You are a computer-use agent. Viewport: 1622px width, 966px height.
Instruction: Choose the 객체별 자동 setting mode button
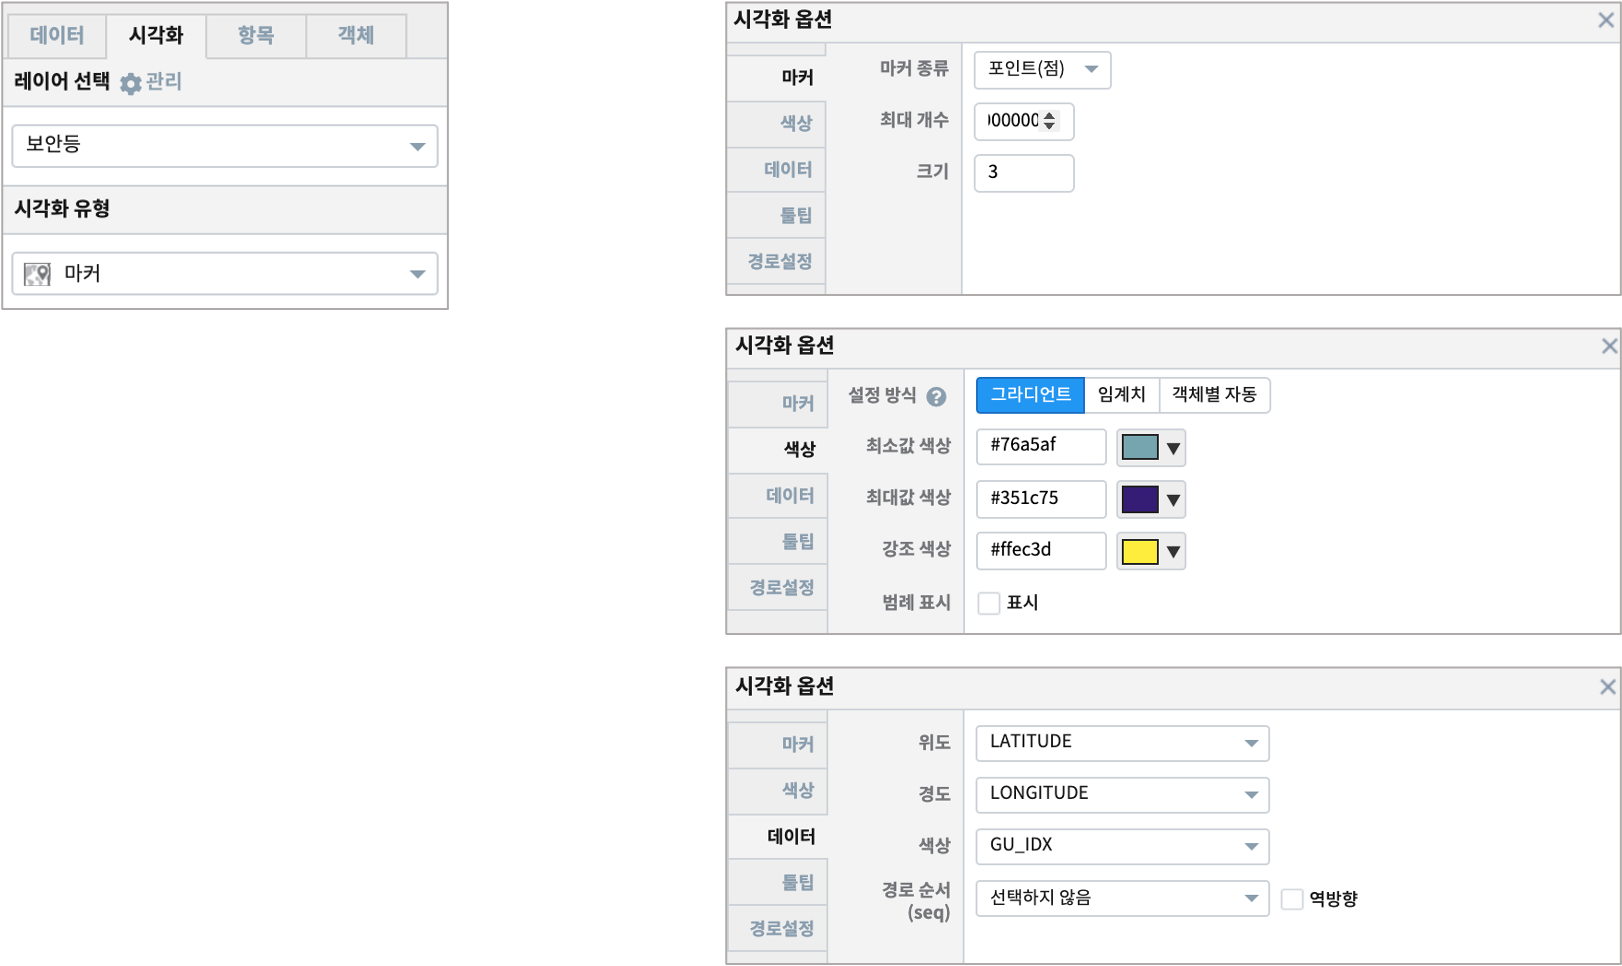(x=1214, y=395)
